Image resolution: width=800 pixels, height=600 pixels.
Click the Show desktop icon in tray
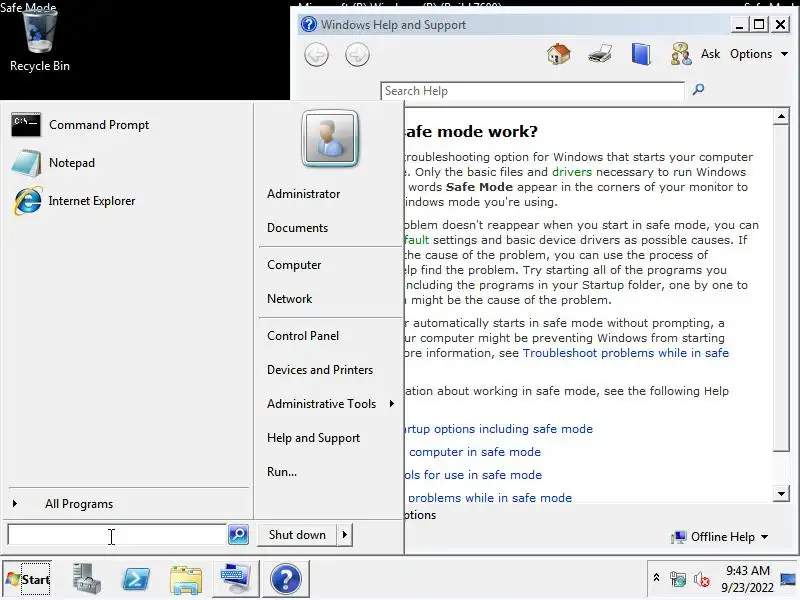tap(789, 579)
